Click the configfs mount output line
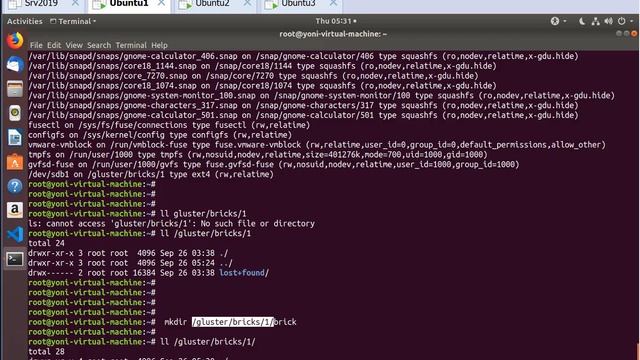The width and height of the screenshot is (640, 360). pos(160,135)
